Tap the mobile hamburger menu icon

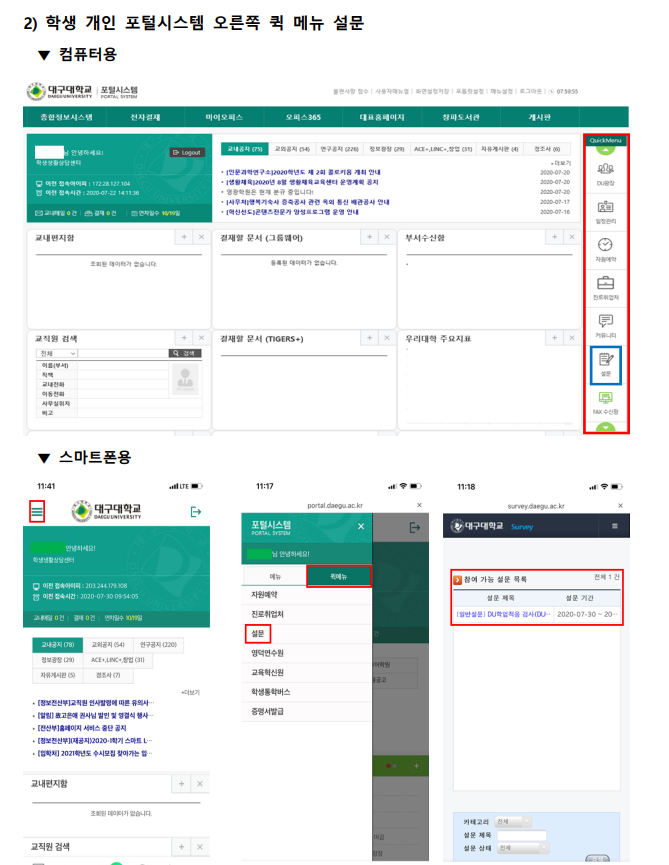pyautogui.click(x=37, y=511)
